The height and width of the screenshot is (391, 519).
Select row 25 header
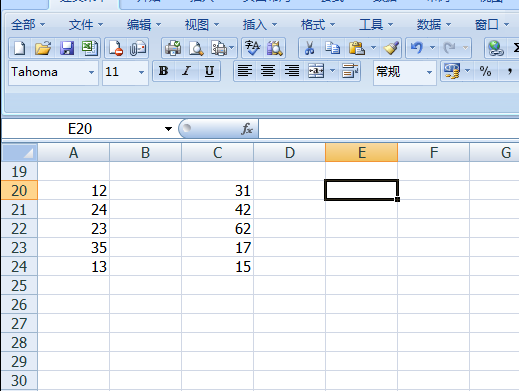point(19,285)
